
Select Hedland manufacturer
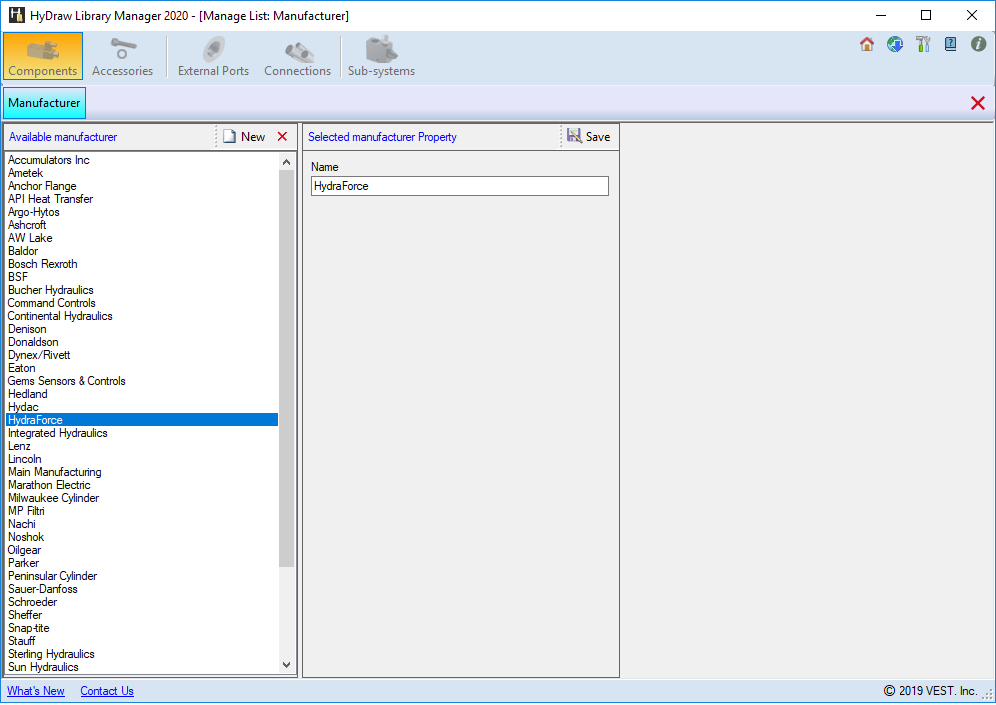(x=142, y=394)
